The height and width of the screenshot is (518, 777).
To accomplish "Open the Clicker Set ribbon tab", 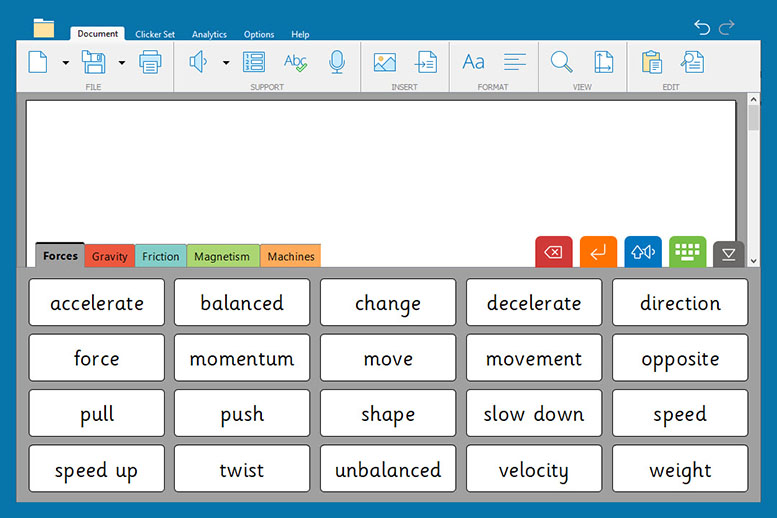I will pyautogui.click(x=155, y=34).
